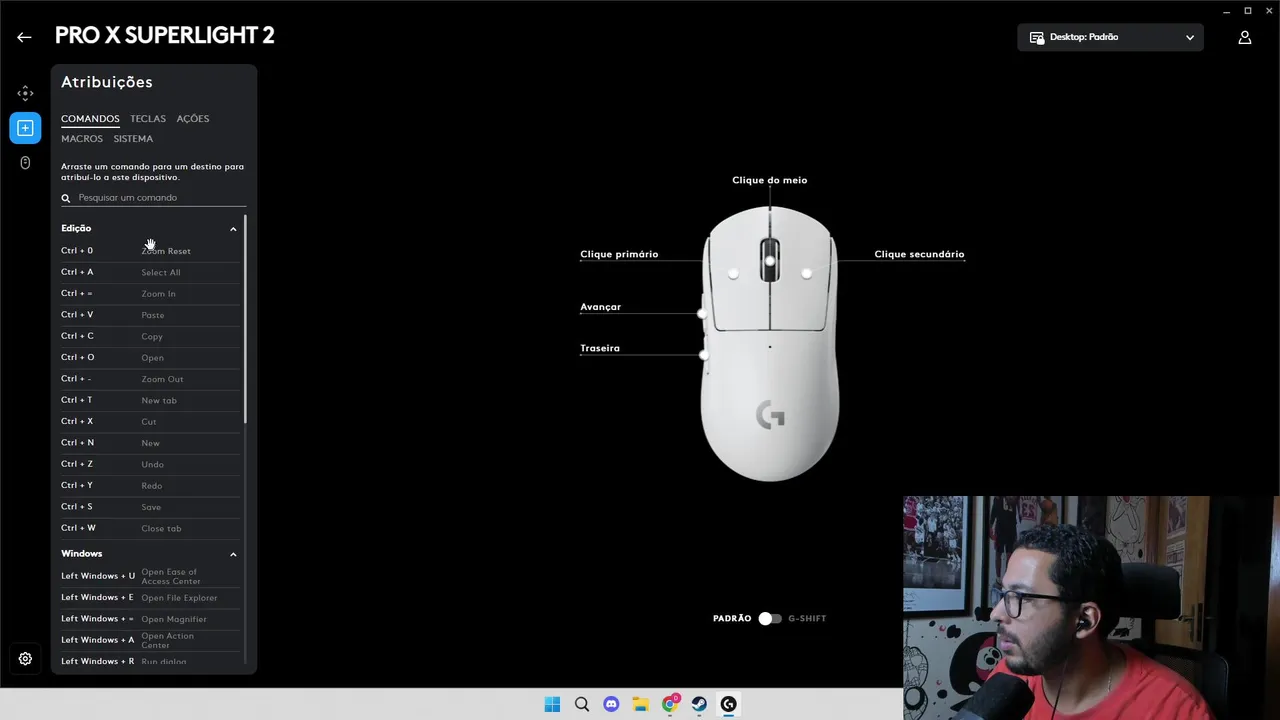The height and width of the screenshot is (720, 1280).
Task: Select the Assignments plus sidebar icon
Action: pyautogui.click(x=25, y=128)
